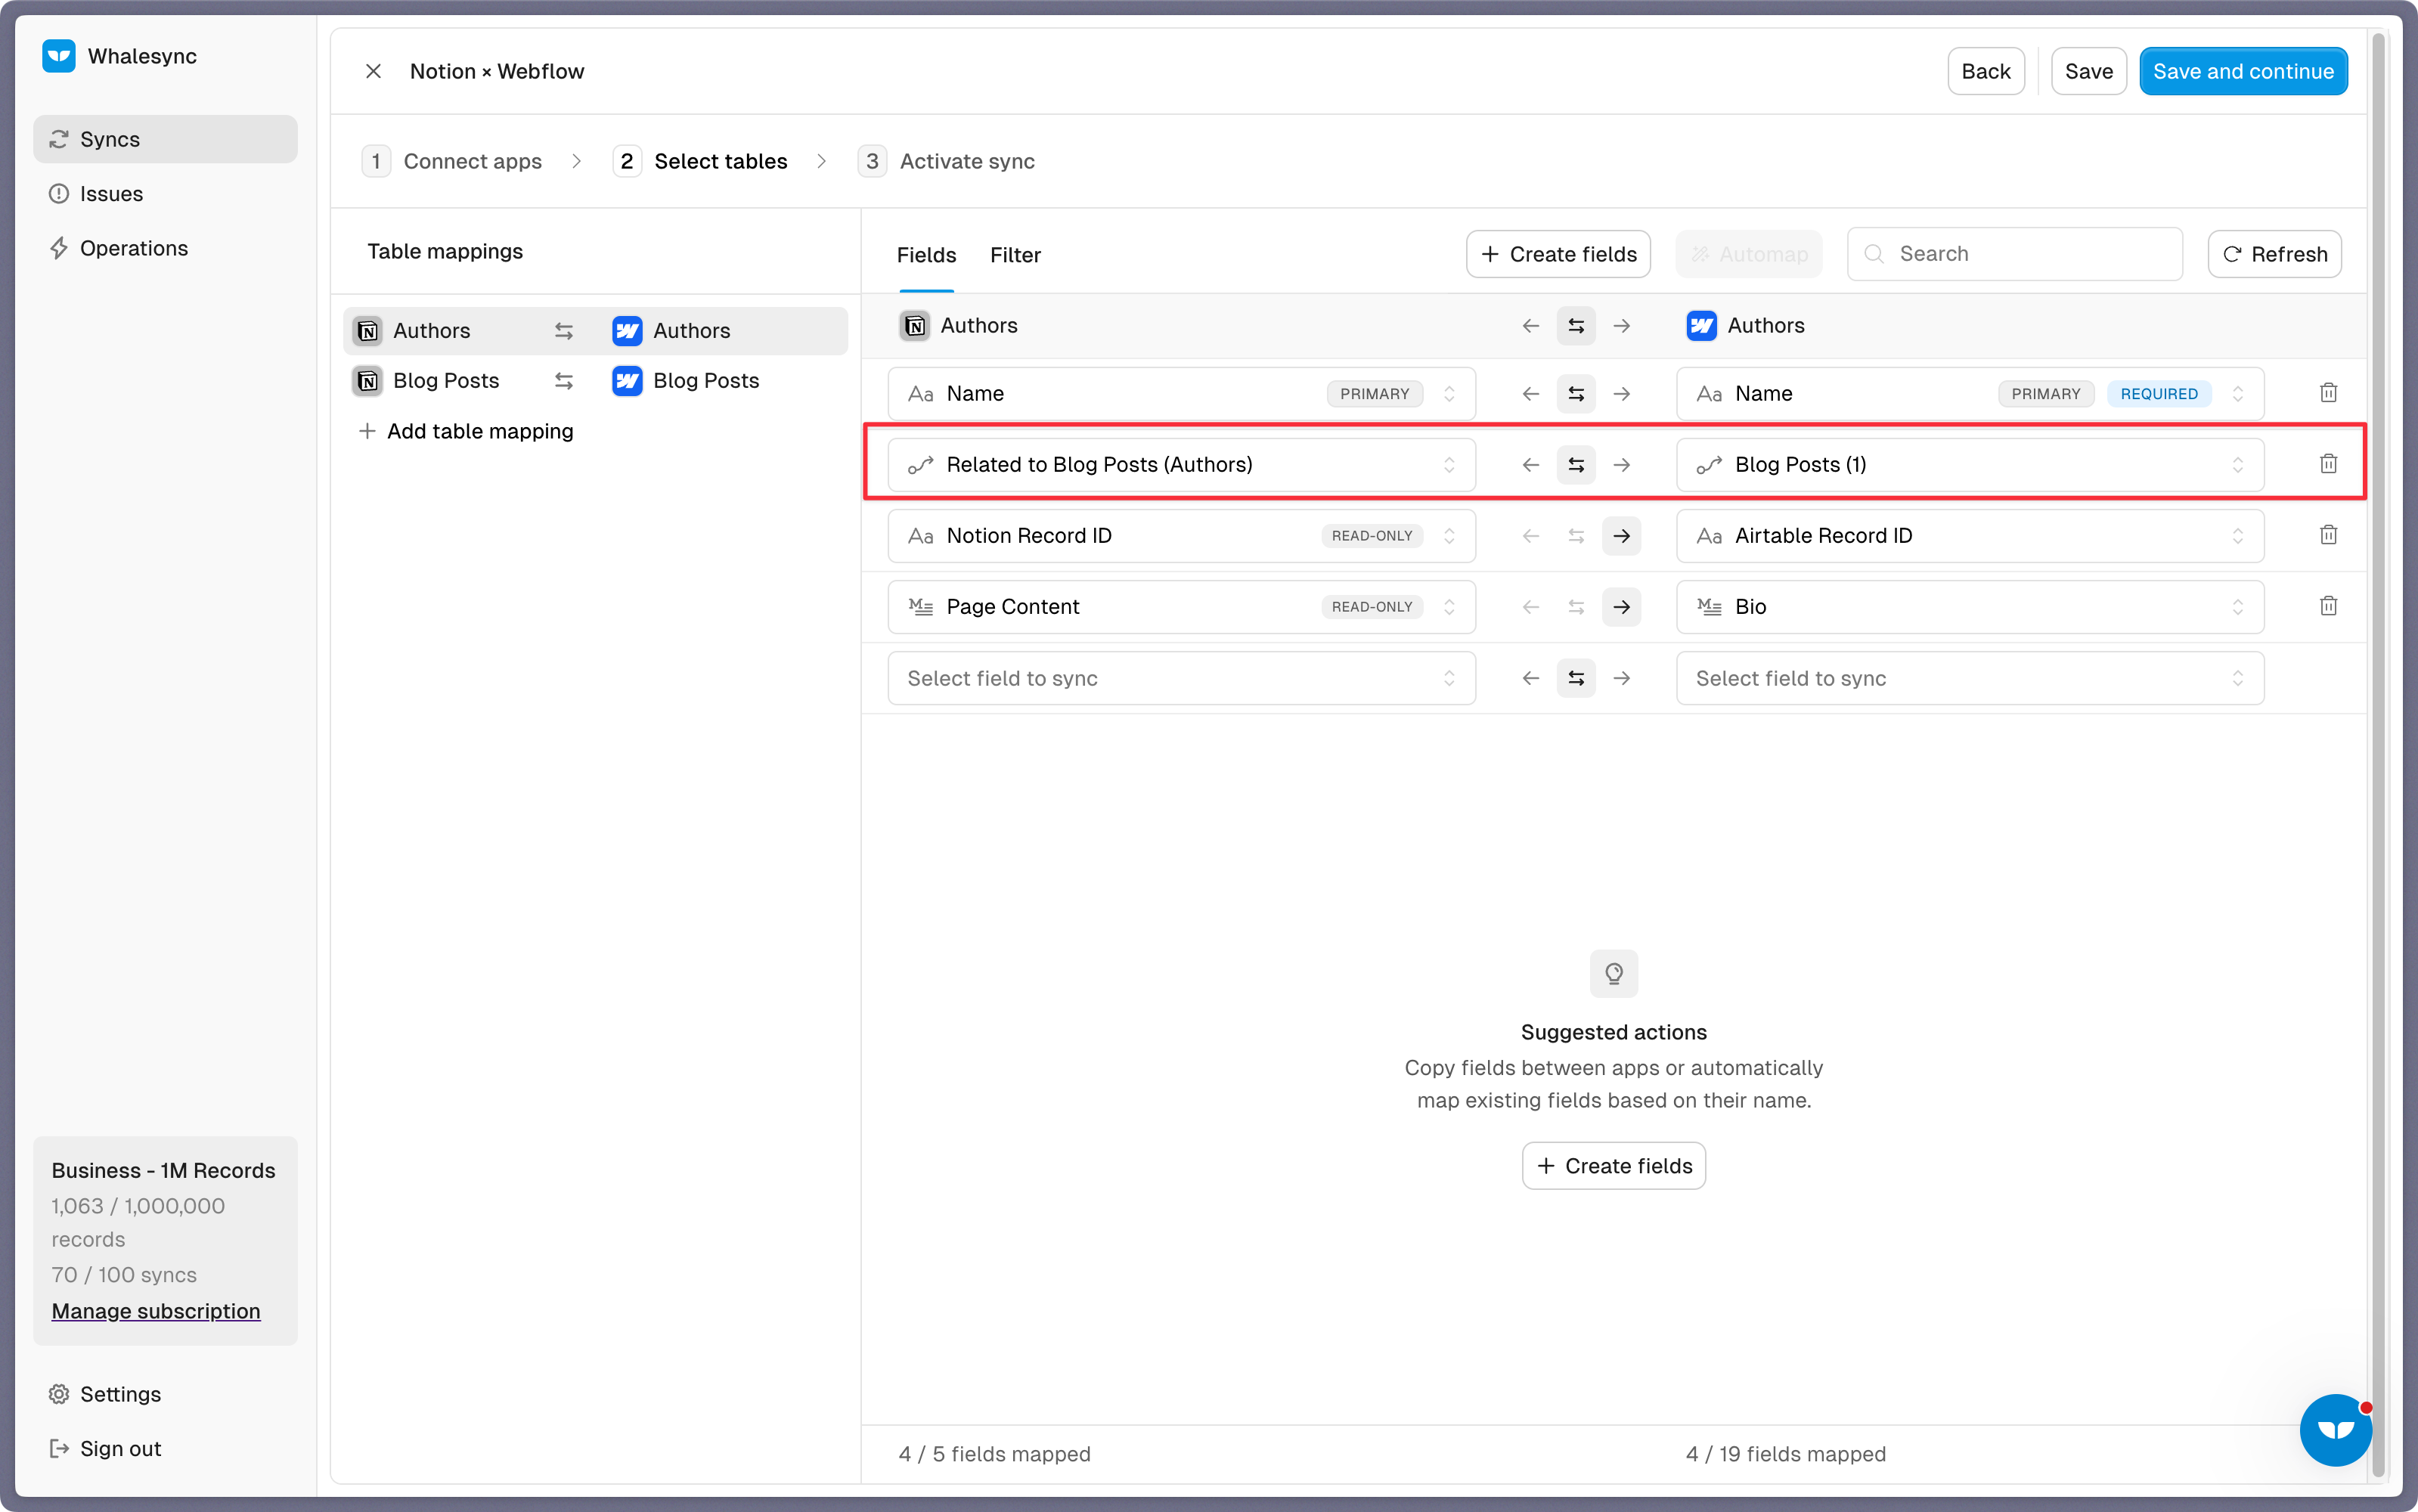The width and height of the screenshot is (2418, 1512).
Task: Click the Save button
Action: [x=2088, y=71]
